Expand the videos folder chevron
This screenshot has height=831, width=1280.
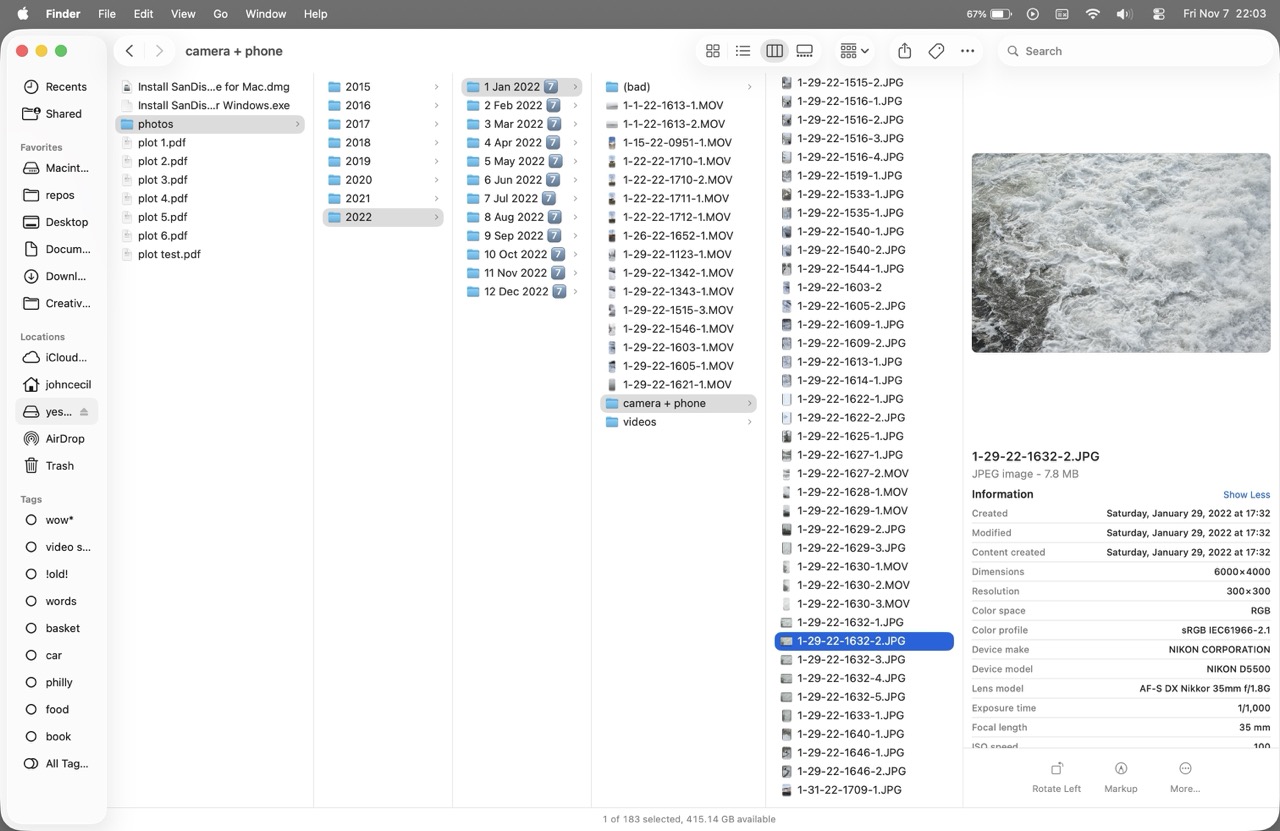[x=749, y=422]
